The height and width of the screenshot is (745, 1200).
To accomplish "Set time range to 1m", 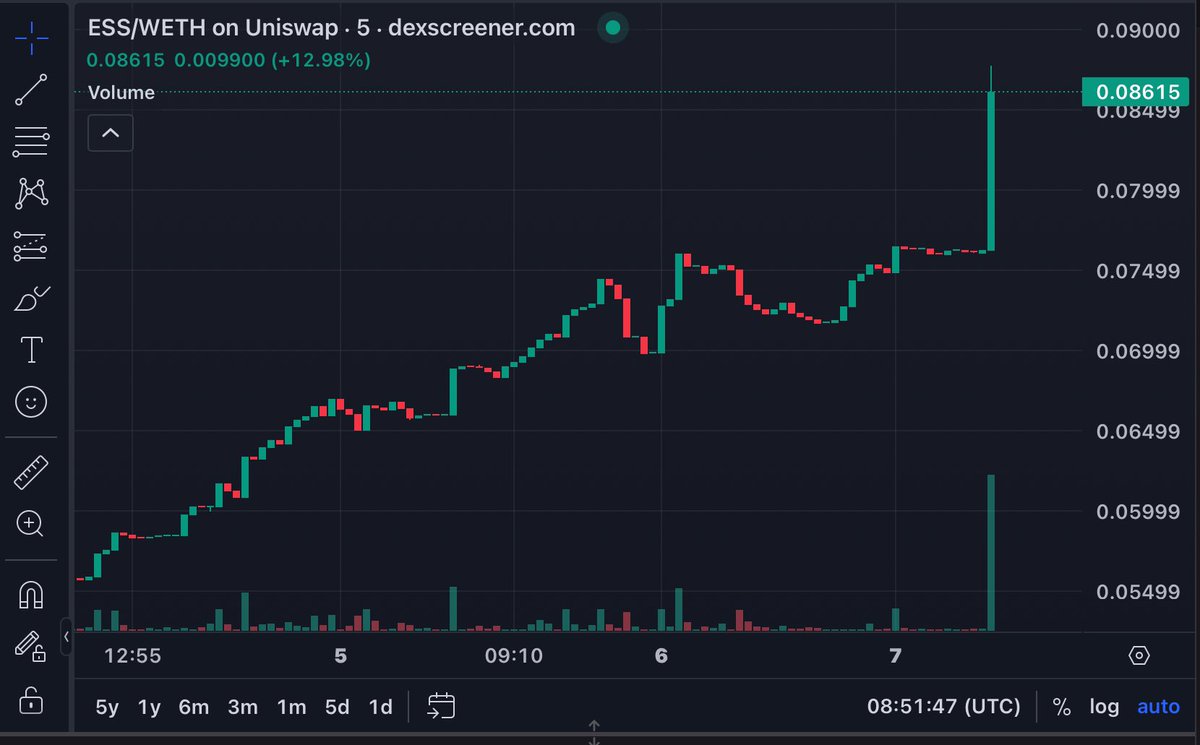I will point(291,707).
